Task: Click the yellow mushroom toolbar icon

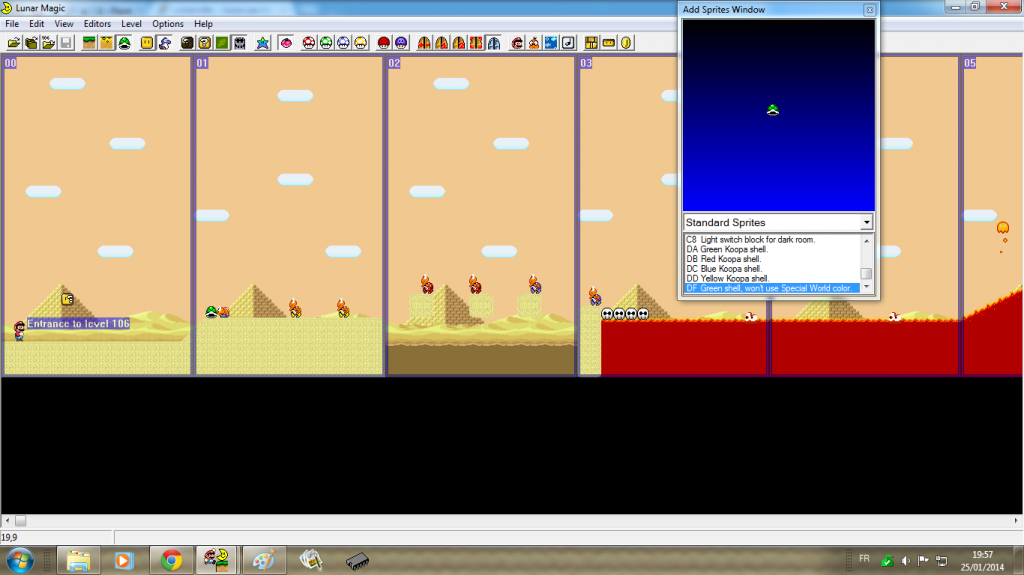Action: (360, 43)
